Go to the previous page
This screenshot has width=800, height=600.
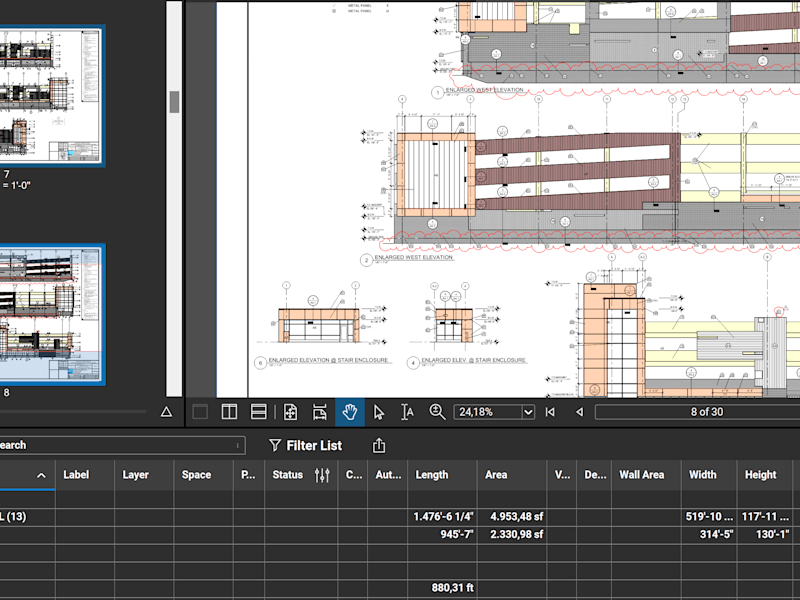point(579,412)
